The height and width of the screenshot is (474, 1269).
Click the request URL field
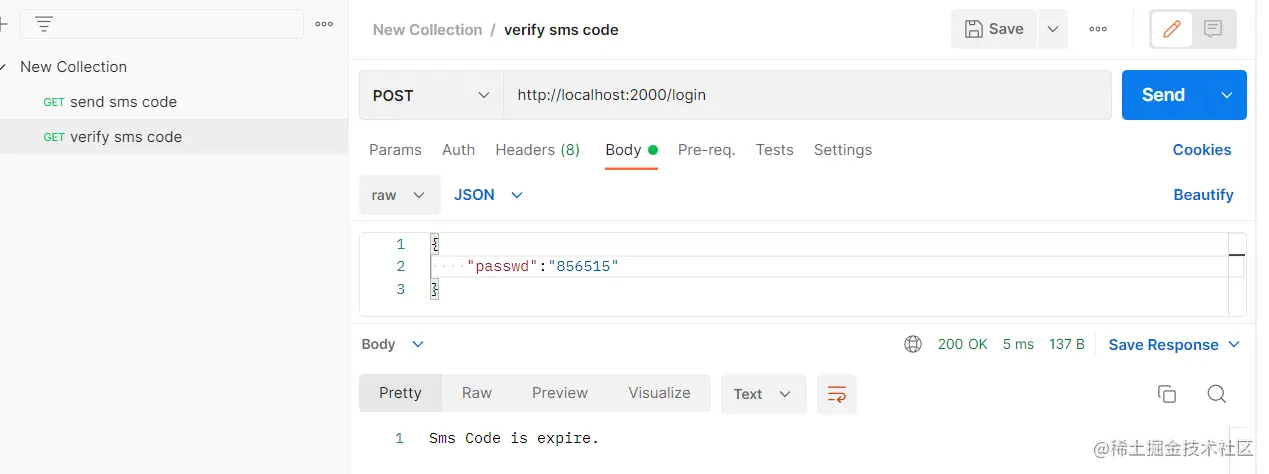(807, 95)
